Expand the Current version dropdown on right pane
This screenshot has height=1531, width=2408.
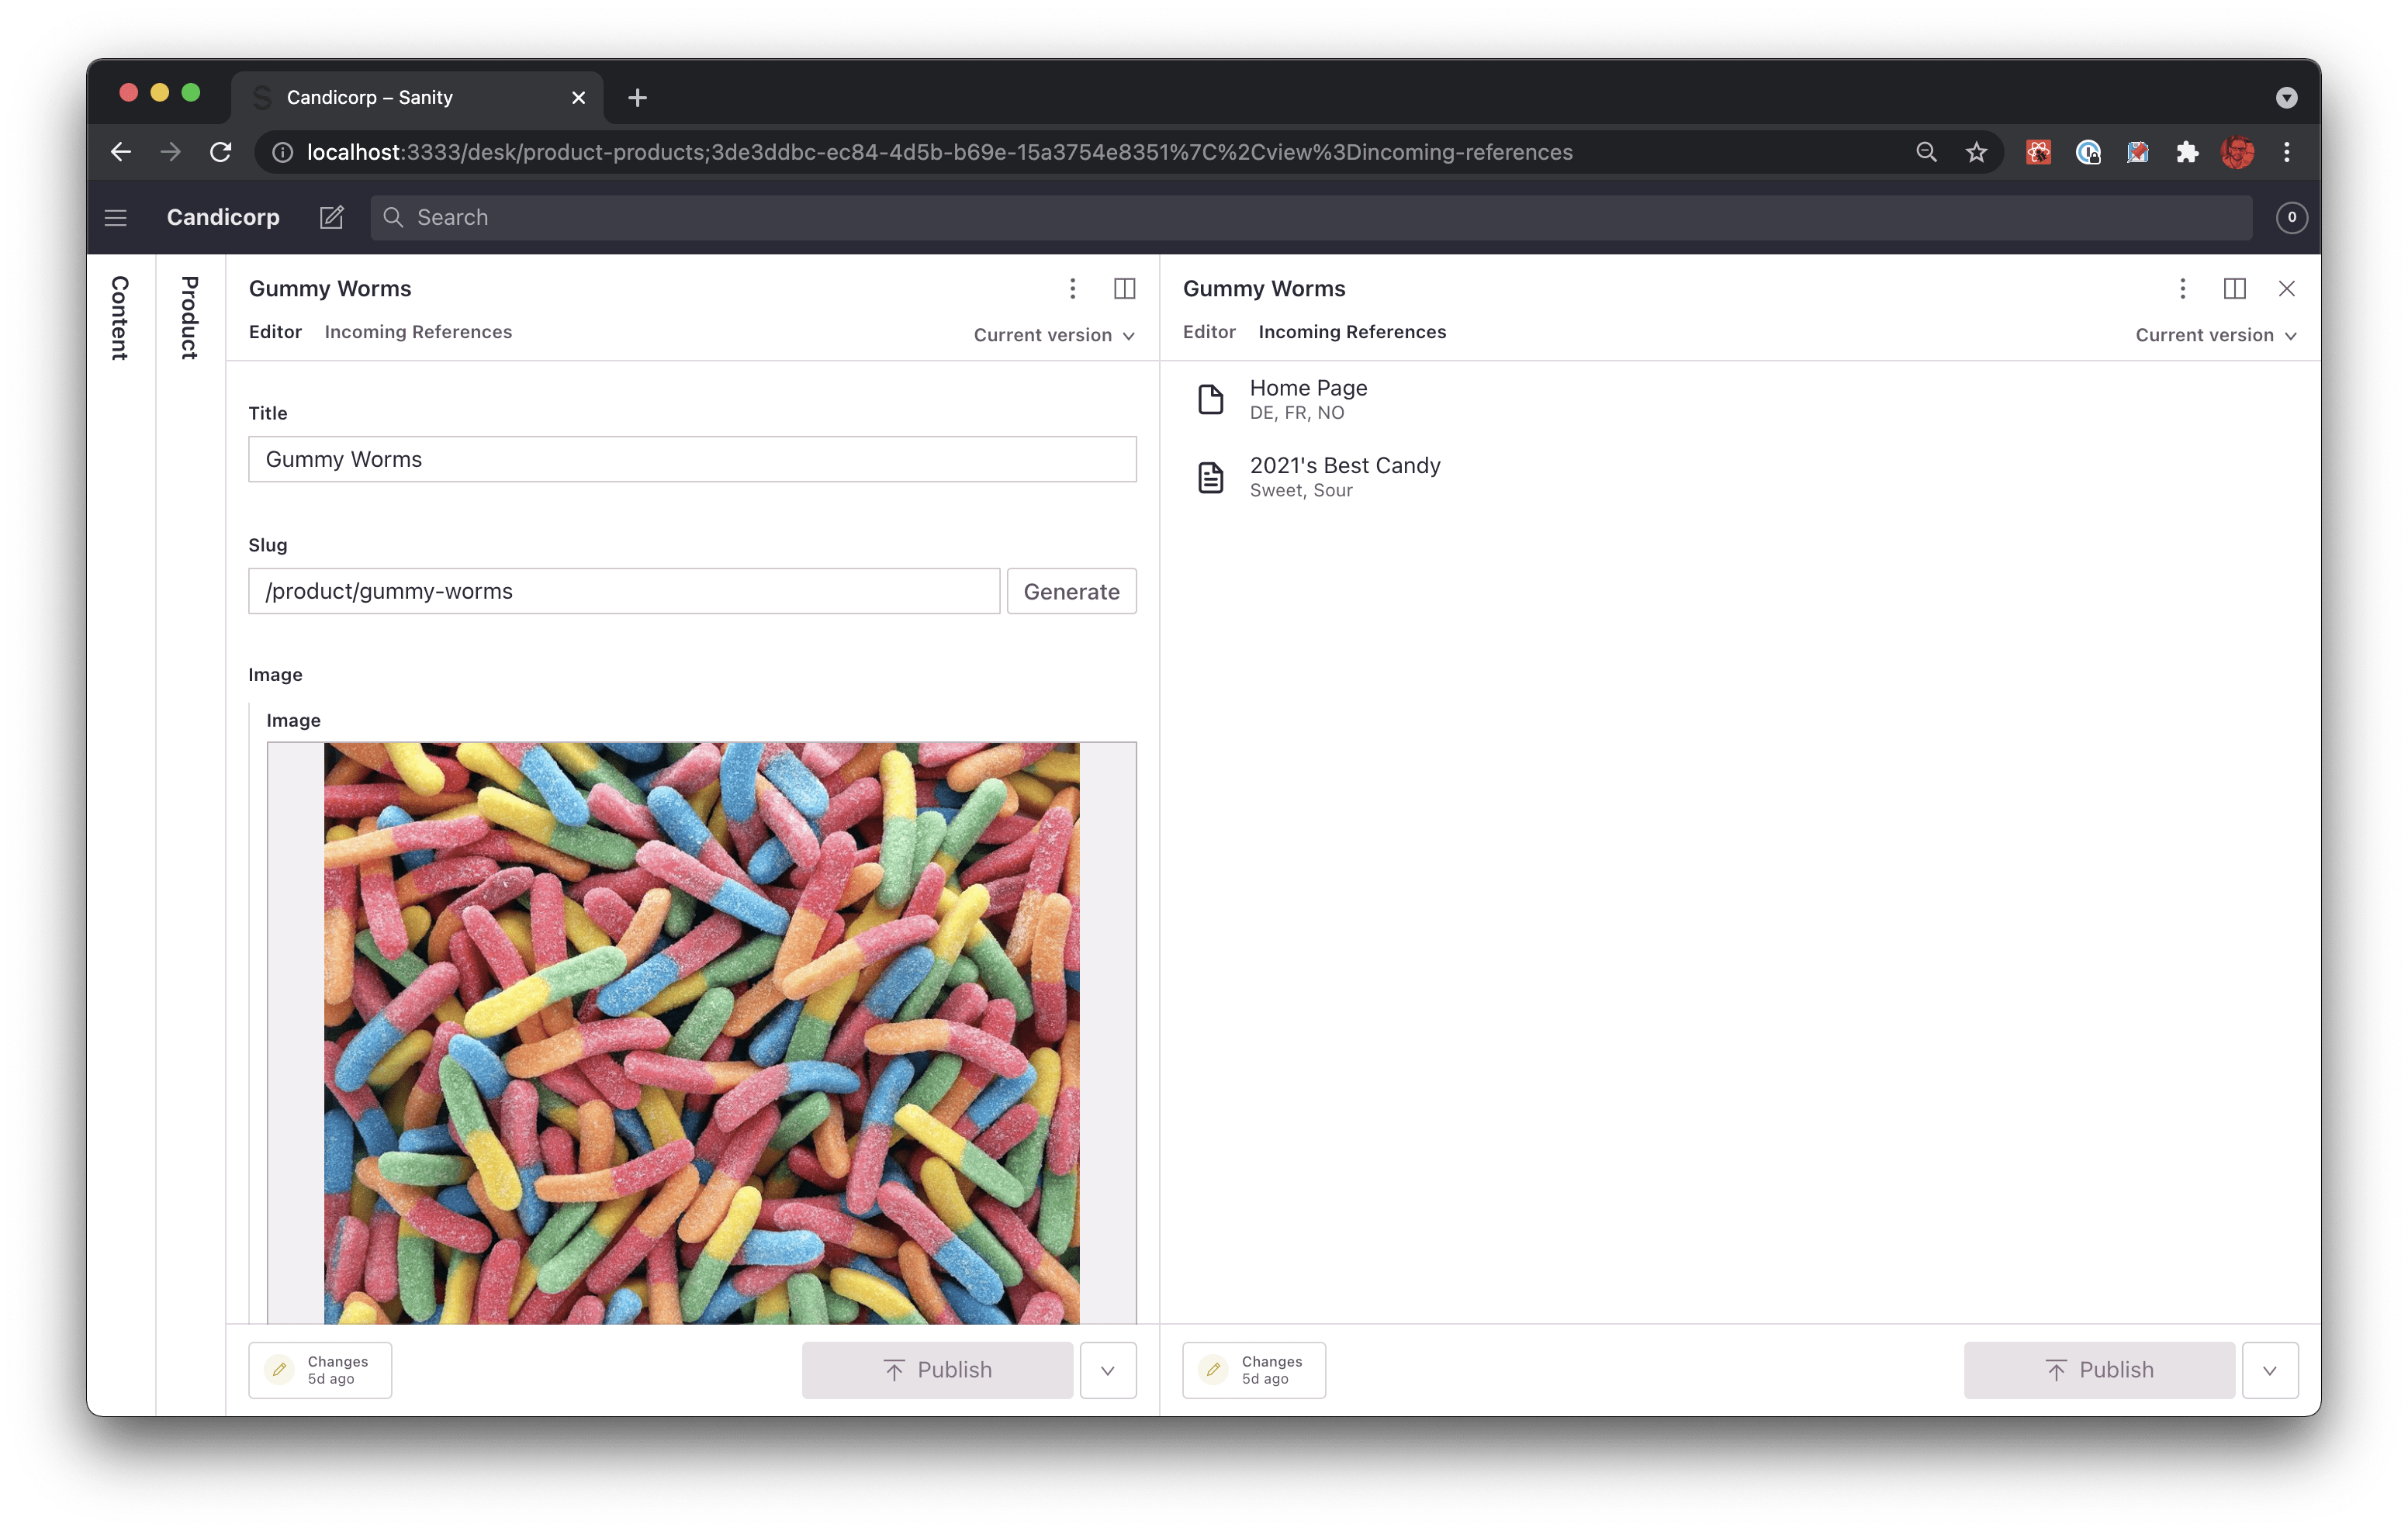(2215, 334)
